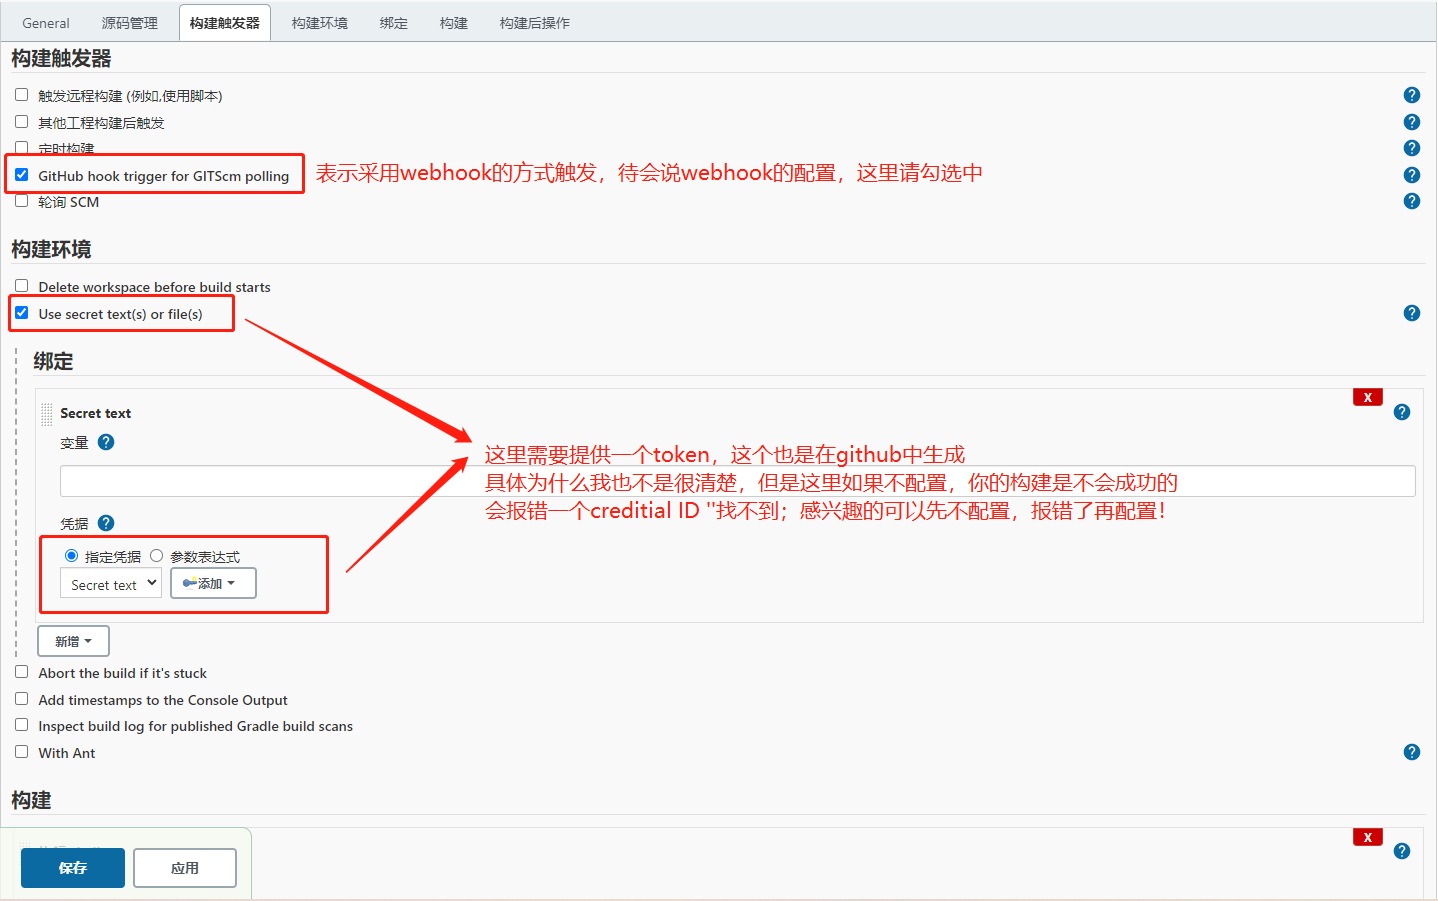Open help for remote build trigger
The image size is (1438, 901).
point(1412,95)
